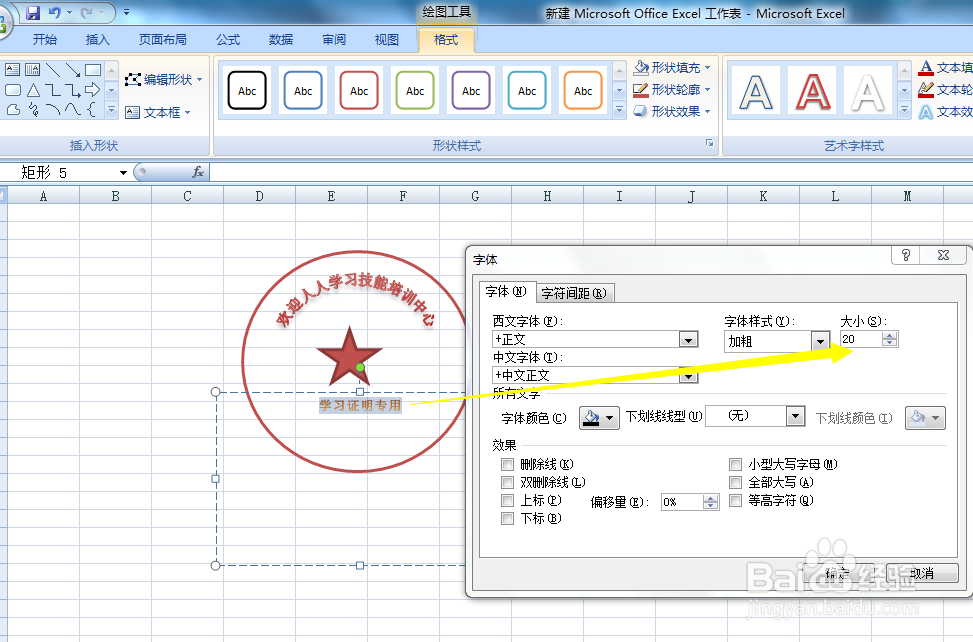Tick the 双删除线 double strikethrough checkbox
Screen dimensions: 973x642
tap(508, 482)
